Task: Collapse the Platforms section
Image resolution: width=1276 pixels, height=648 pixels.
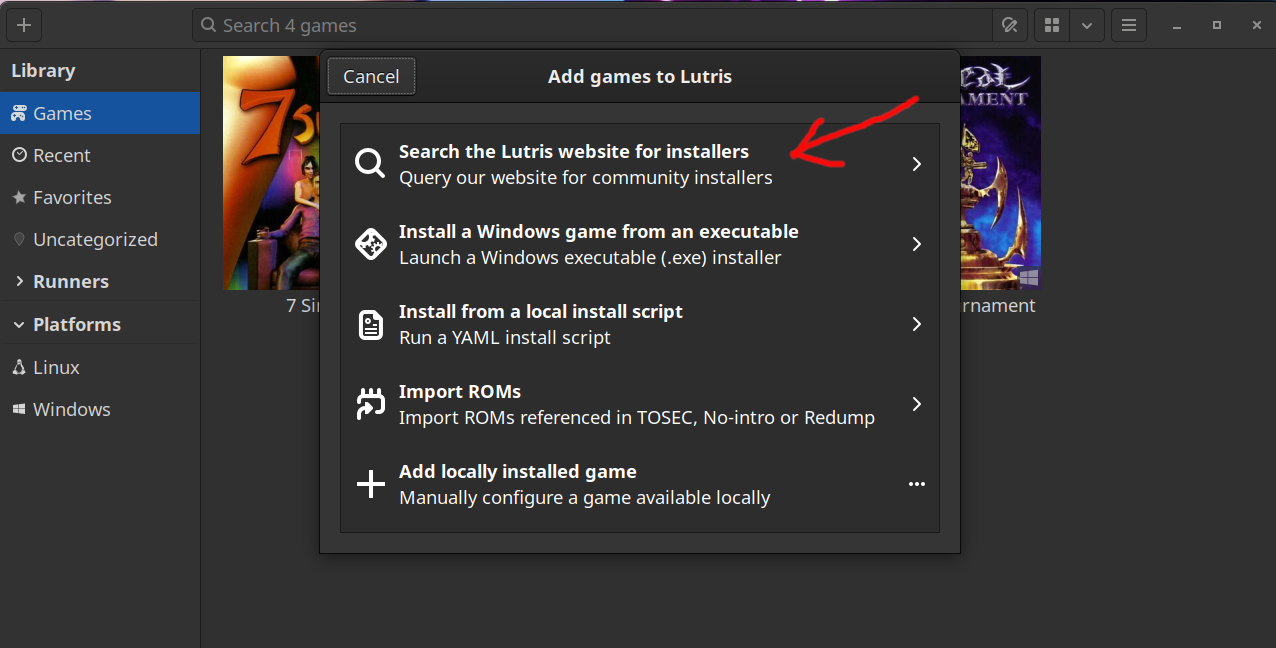Action: [x=100, y=324]
